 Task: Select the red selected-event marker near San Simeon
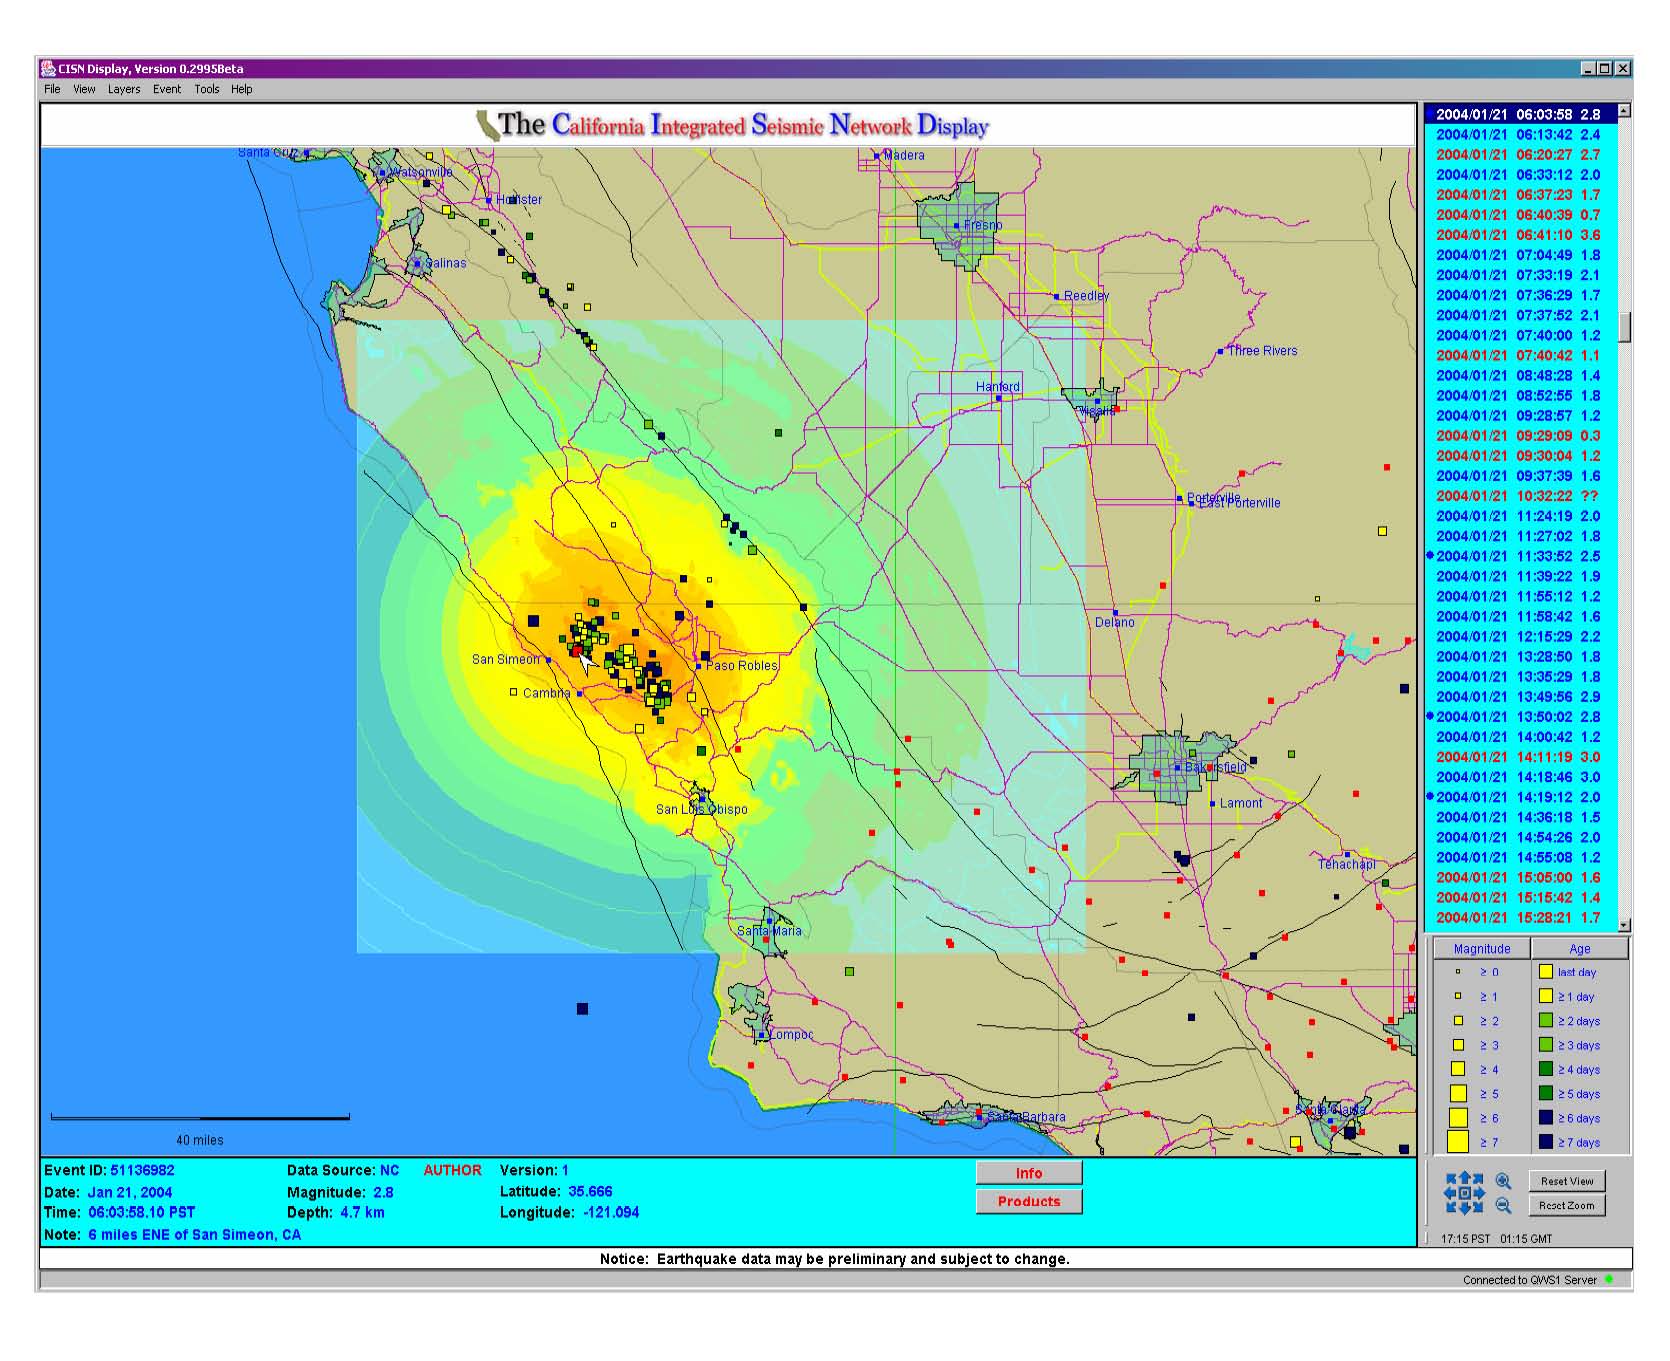click(x=577, y=650)
